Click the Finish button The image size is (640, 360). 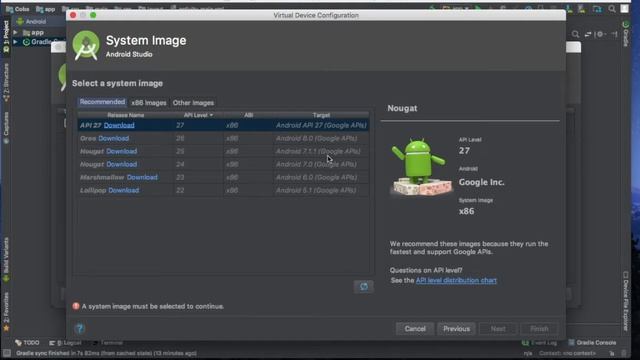pyautogui.click(x=539, y=329)
